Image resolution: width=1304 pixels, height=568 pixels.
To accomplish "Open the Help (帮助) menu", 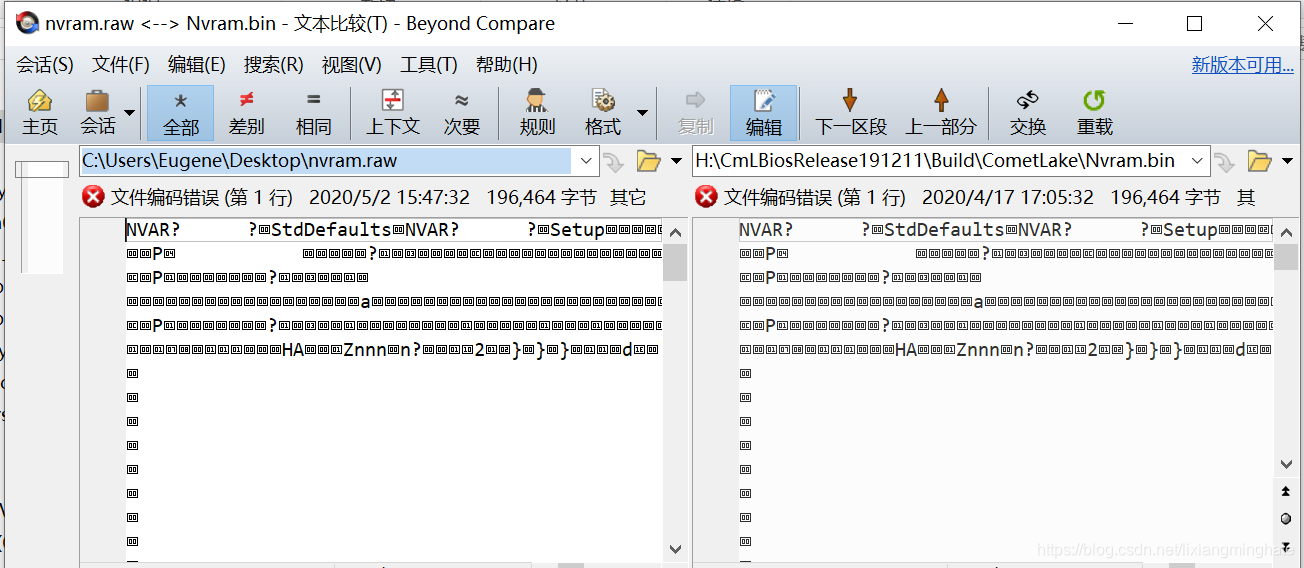I will pos(507,65).
